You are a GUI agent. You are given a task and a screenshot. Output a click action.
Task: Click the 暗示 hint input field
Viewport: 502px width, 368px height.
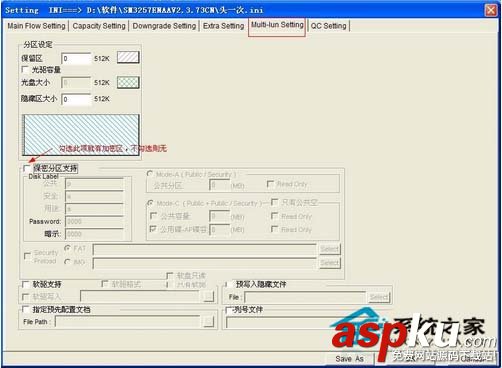(x=95, y=234)
